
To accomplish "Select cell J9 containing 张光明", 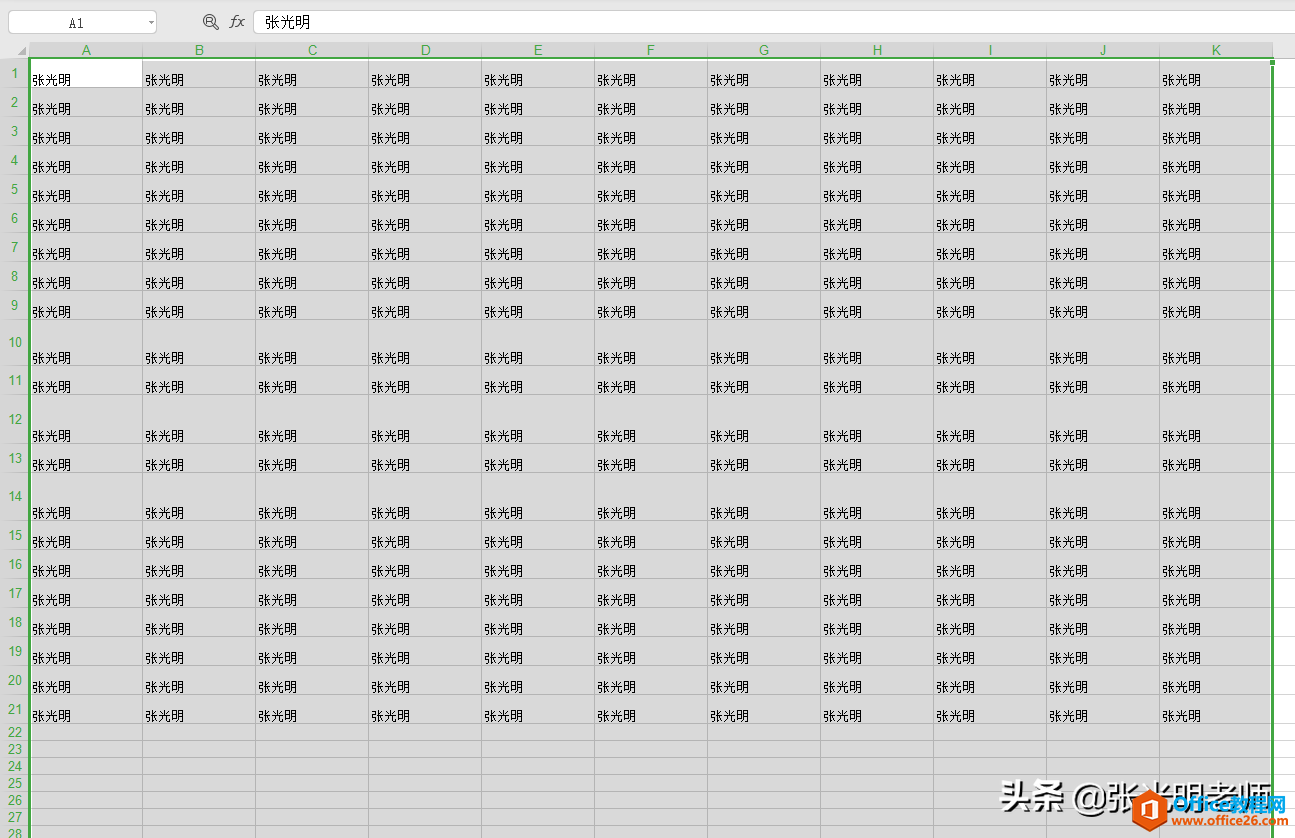I will tap(1103, 305).
